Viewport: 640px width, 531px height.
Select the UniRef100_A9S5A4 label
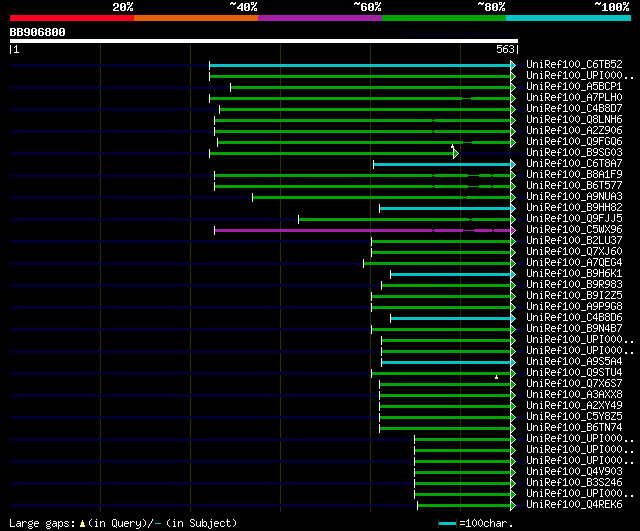click(x=574, y=362)
